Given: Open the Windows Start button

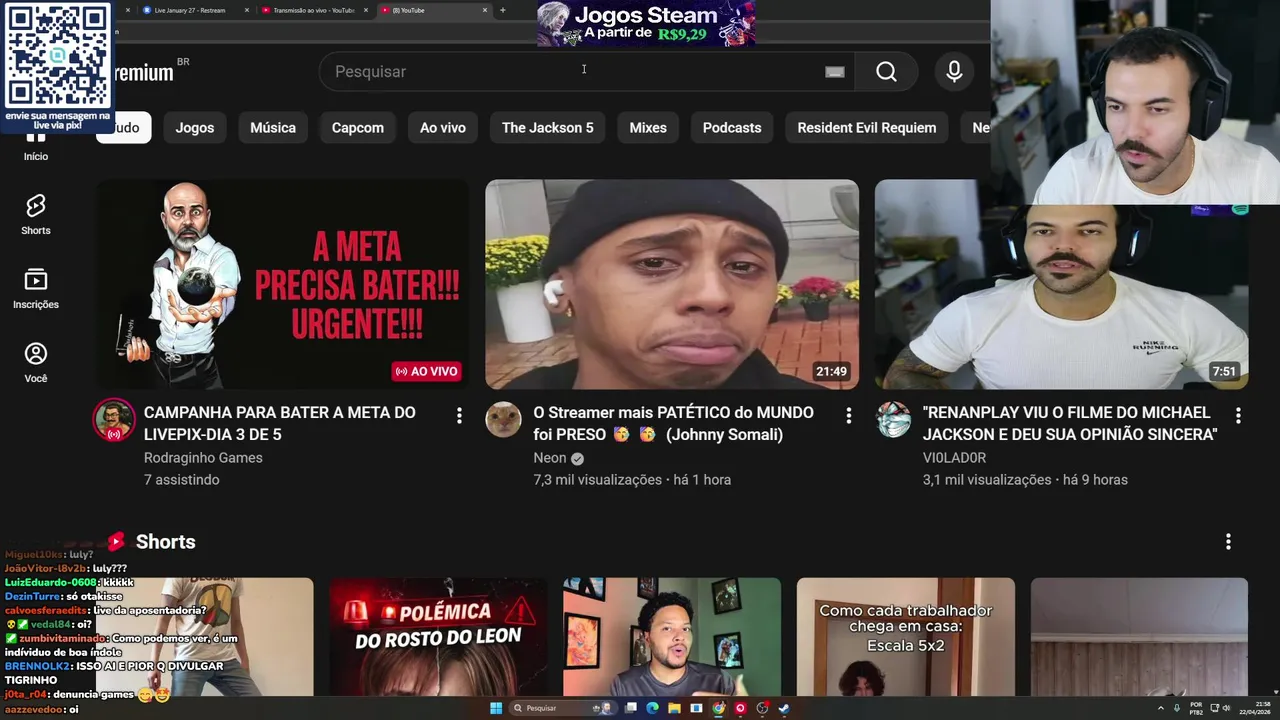Looking at the screenshot, I should pos(496,708).
